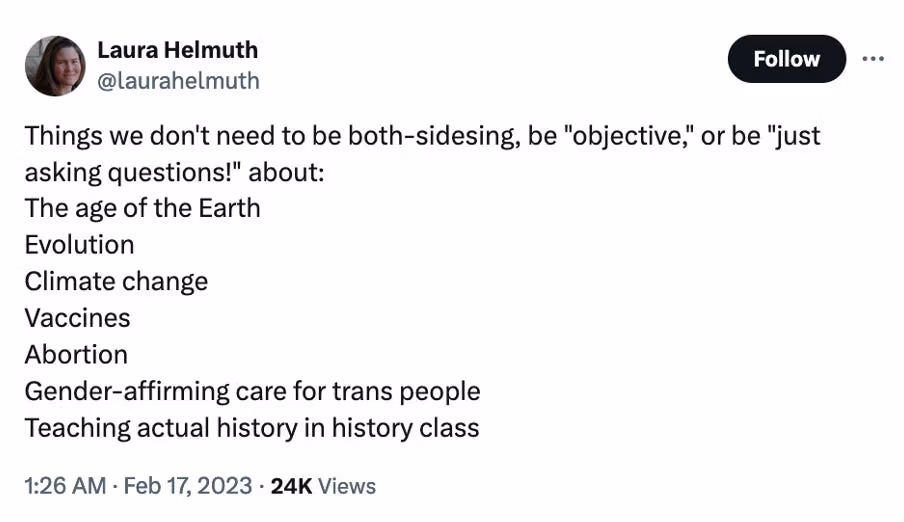Click the 'Climate change' line
This screenshot has height=522, width=904.
click(x=116, y=281)
